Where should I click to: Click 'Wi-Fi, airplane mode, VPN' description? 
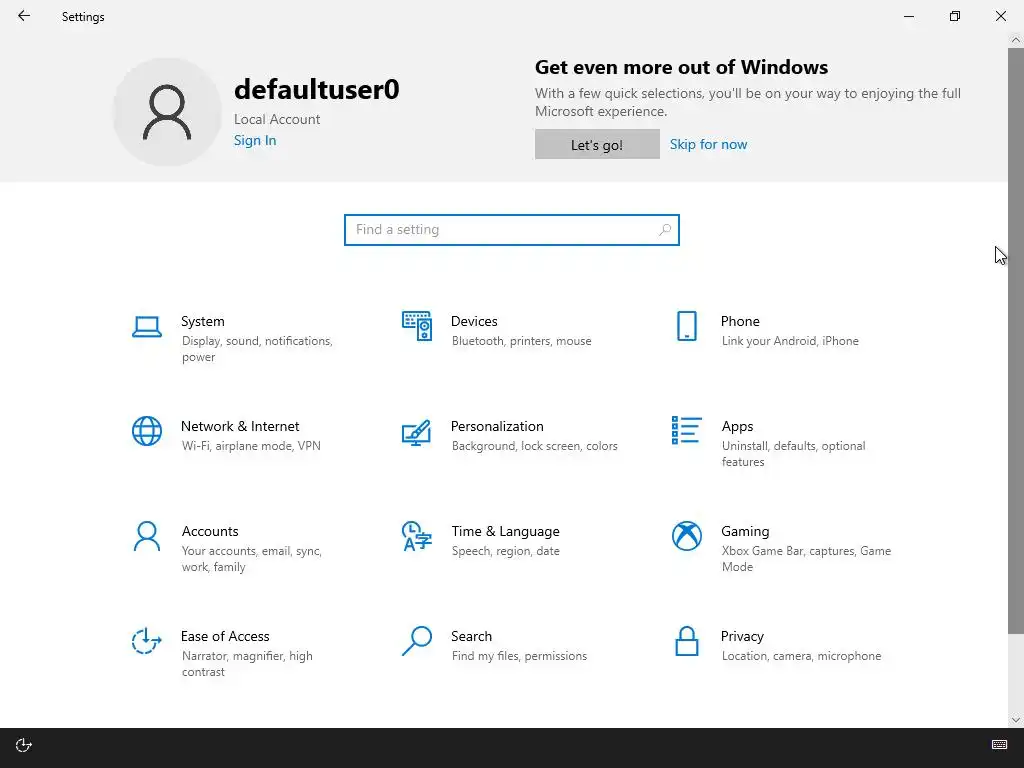(251, 446)
